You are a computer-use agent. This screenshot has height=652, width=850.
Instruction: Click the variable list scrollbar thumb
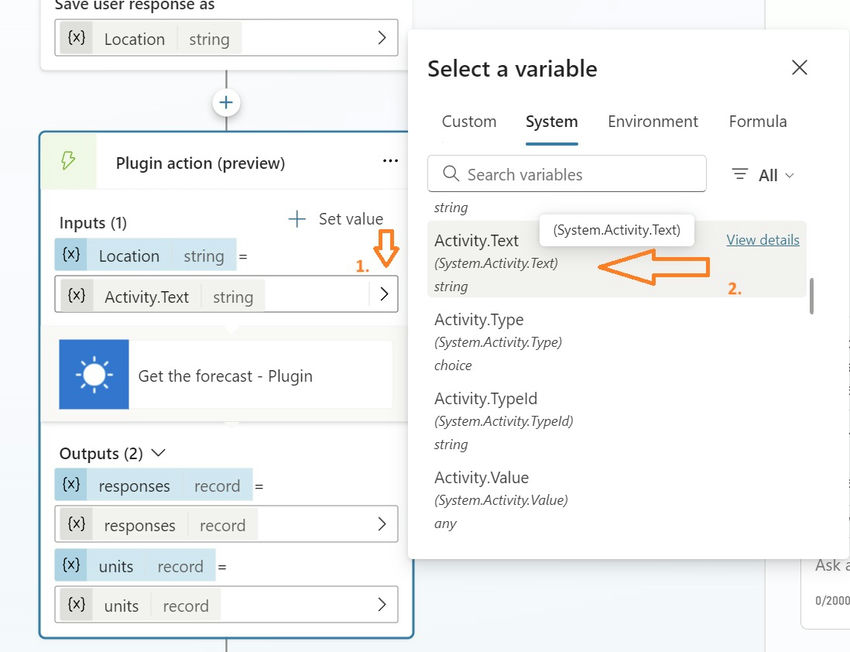click(811, 296)
